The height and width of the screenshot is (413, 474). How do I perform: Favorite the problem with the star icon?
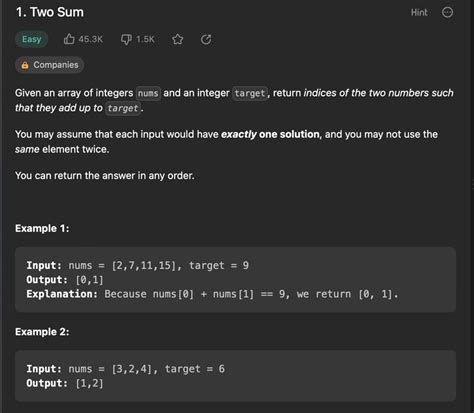point(178,39)
